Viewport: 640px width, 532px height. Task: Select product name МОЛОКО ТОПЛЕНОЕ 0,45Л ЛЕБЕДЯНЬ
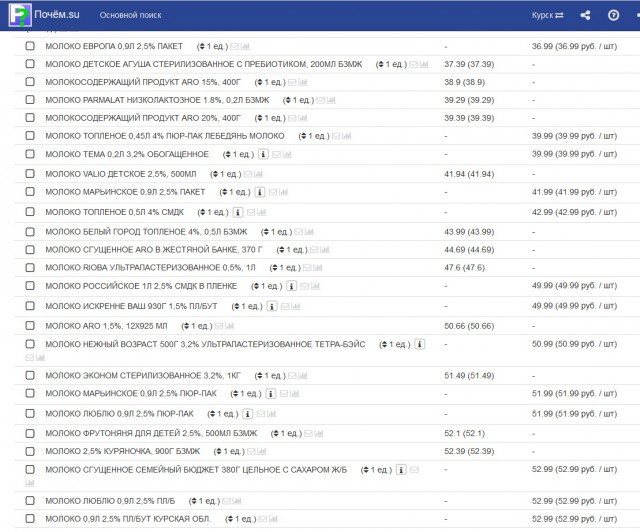point(165,136)
